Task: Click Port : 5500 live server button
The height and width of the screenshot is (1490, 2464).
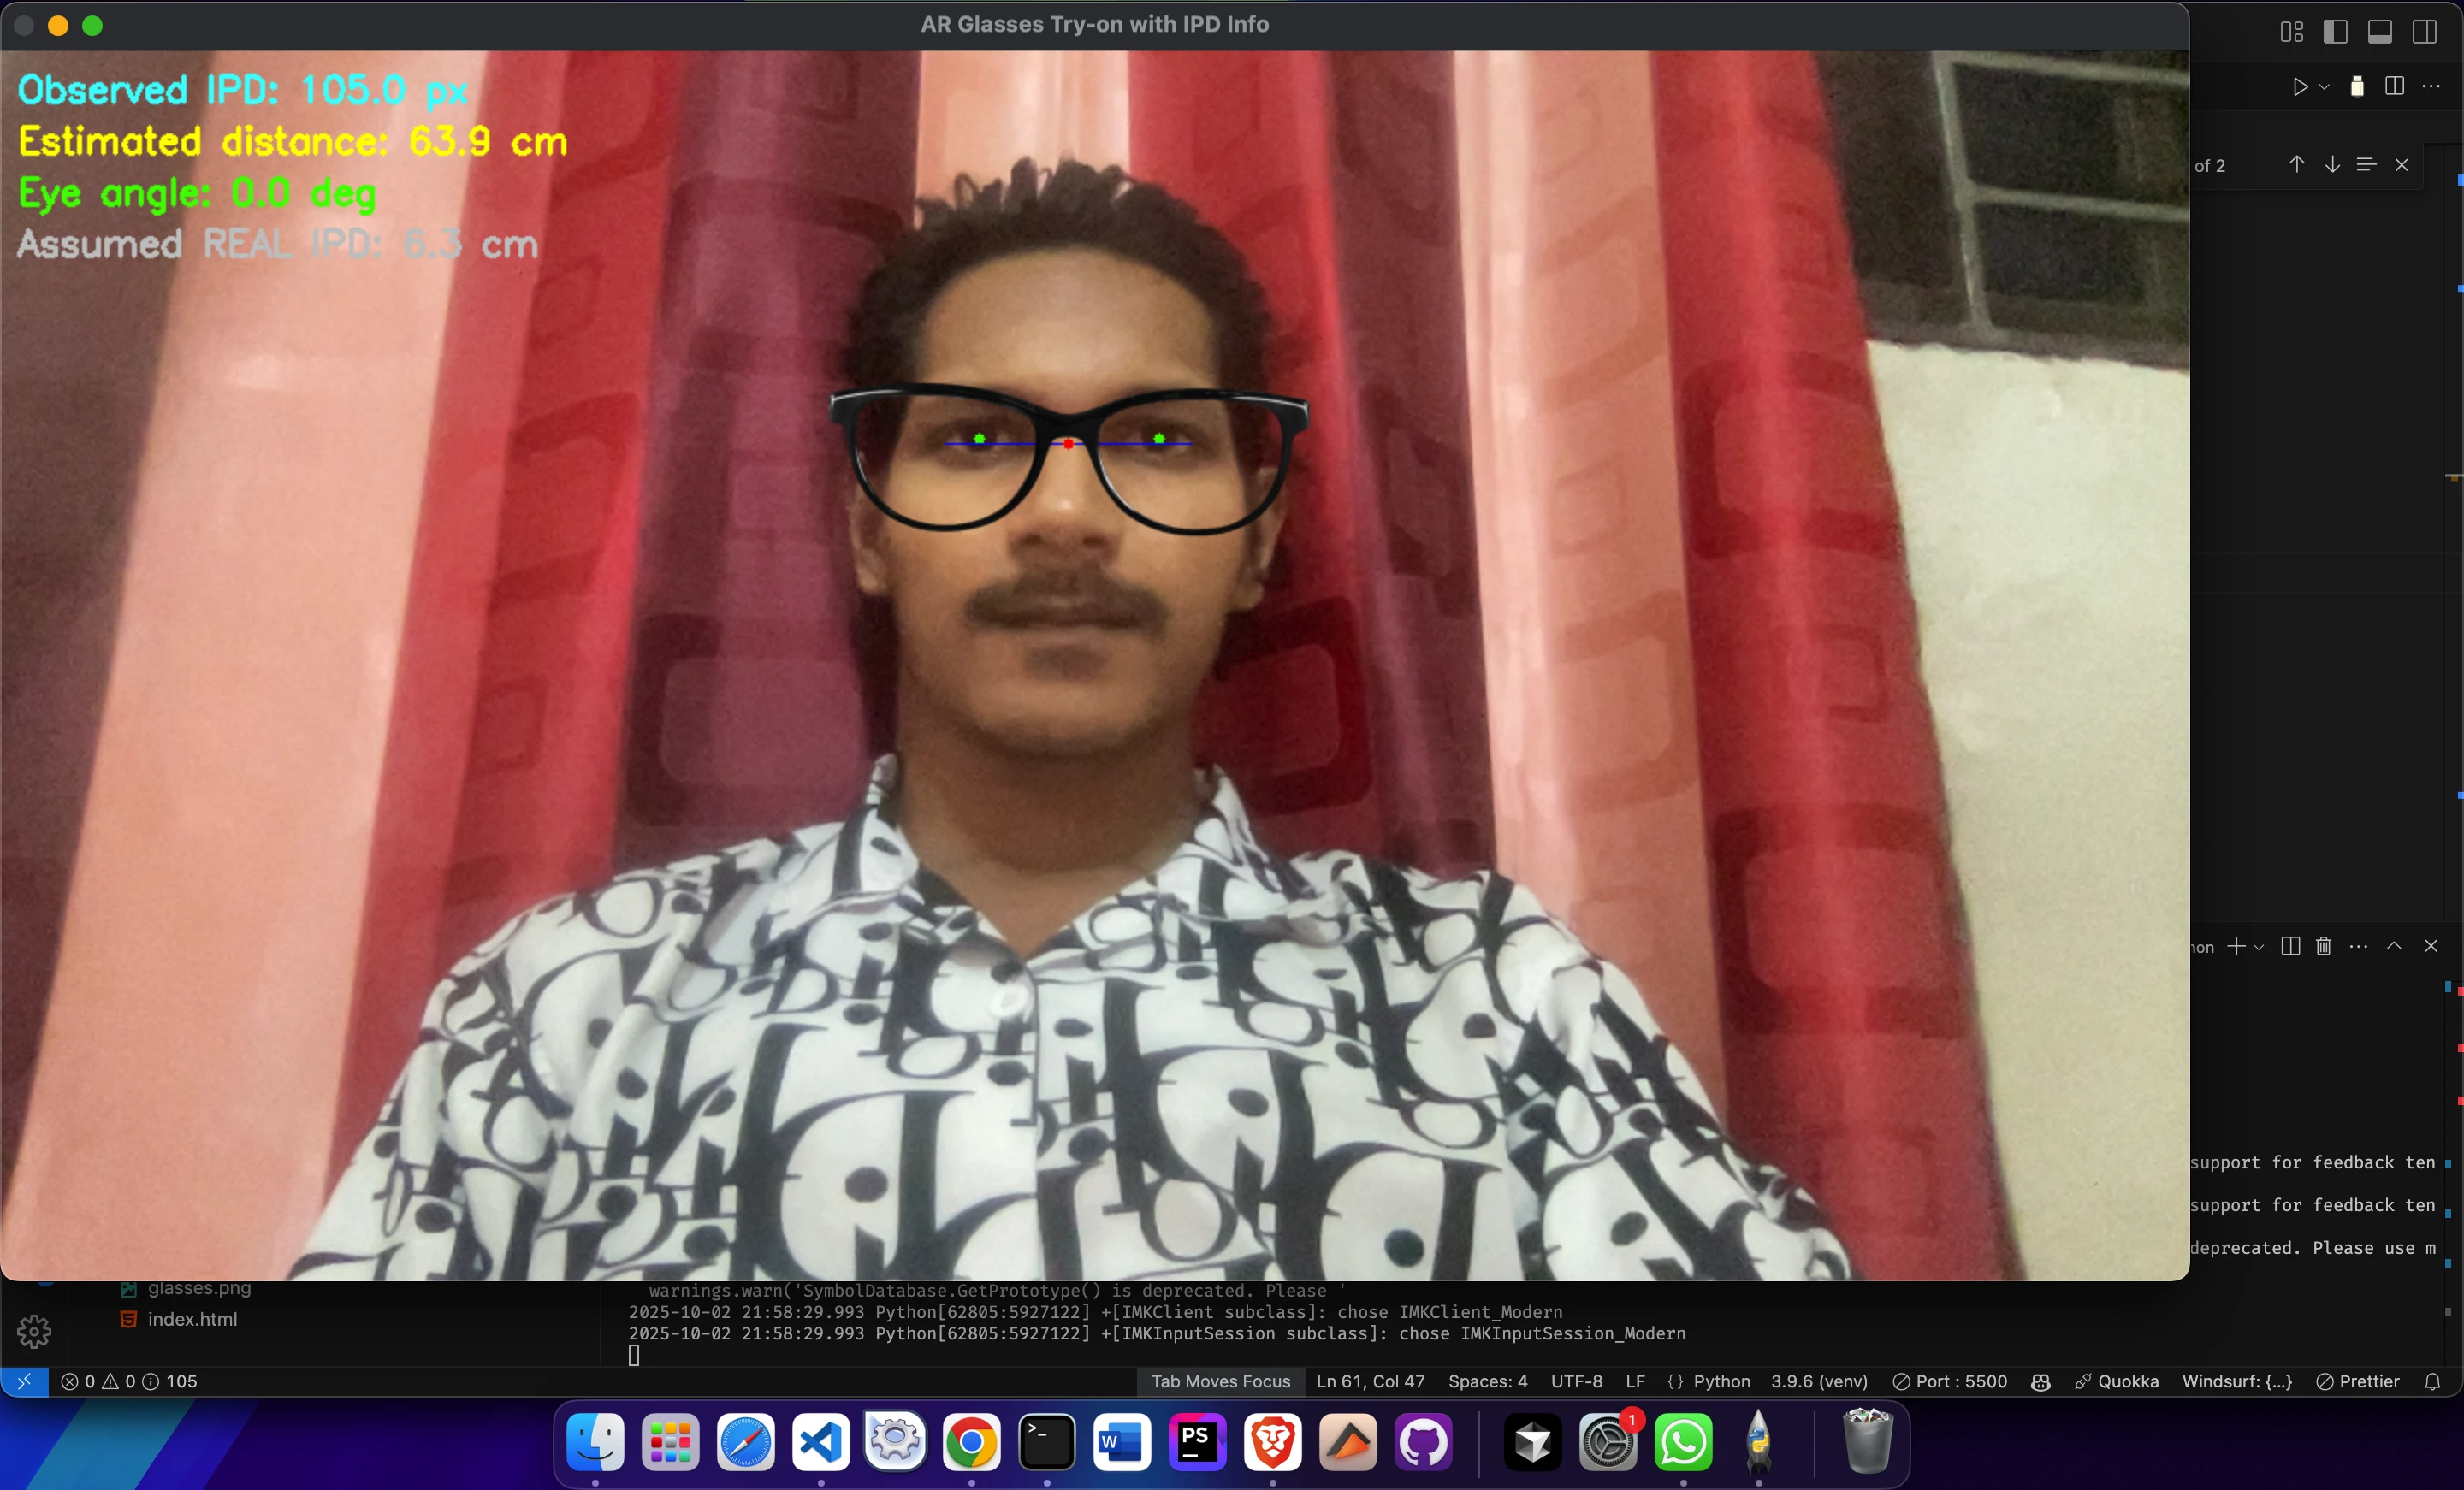Action: 1950,1381
